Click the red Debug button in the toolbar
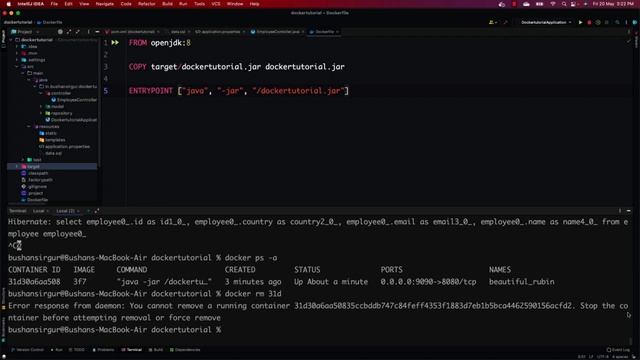The image size is (640, 360). coord(589,22)
